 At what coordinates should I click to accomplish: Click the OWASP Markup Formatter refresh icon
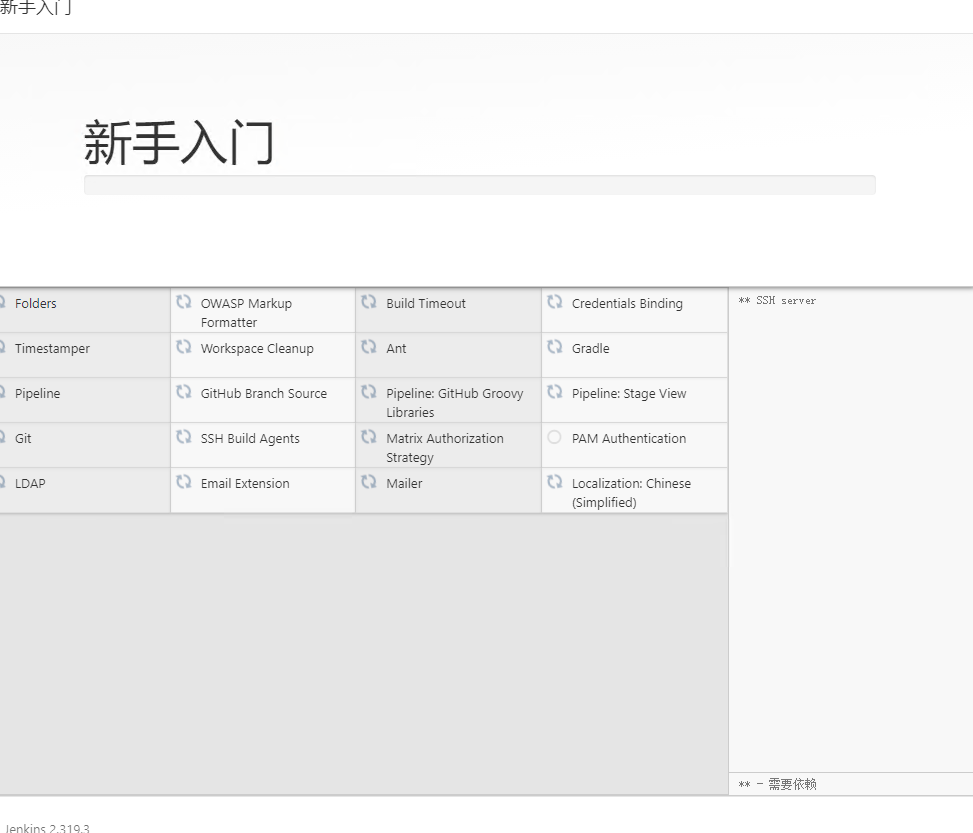tap(184, 302)
